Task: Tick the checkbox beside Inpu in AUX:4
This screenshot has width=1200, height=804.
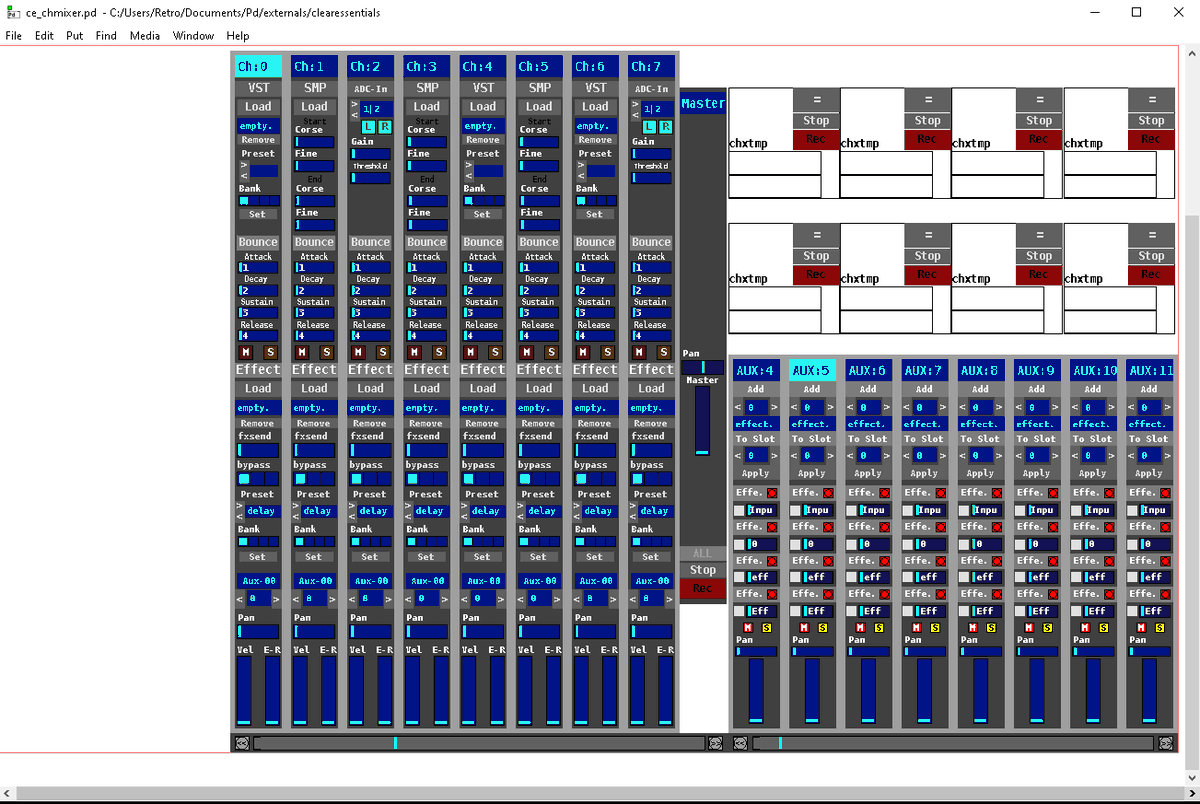Action: click(x=740, y=510)
